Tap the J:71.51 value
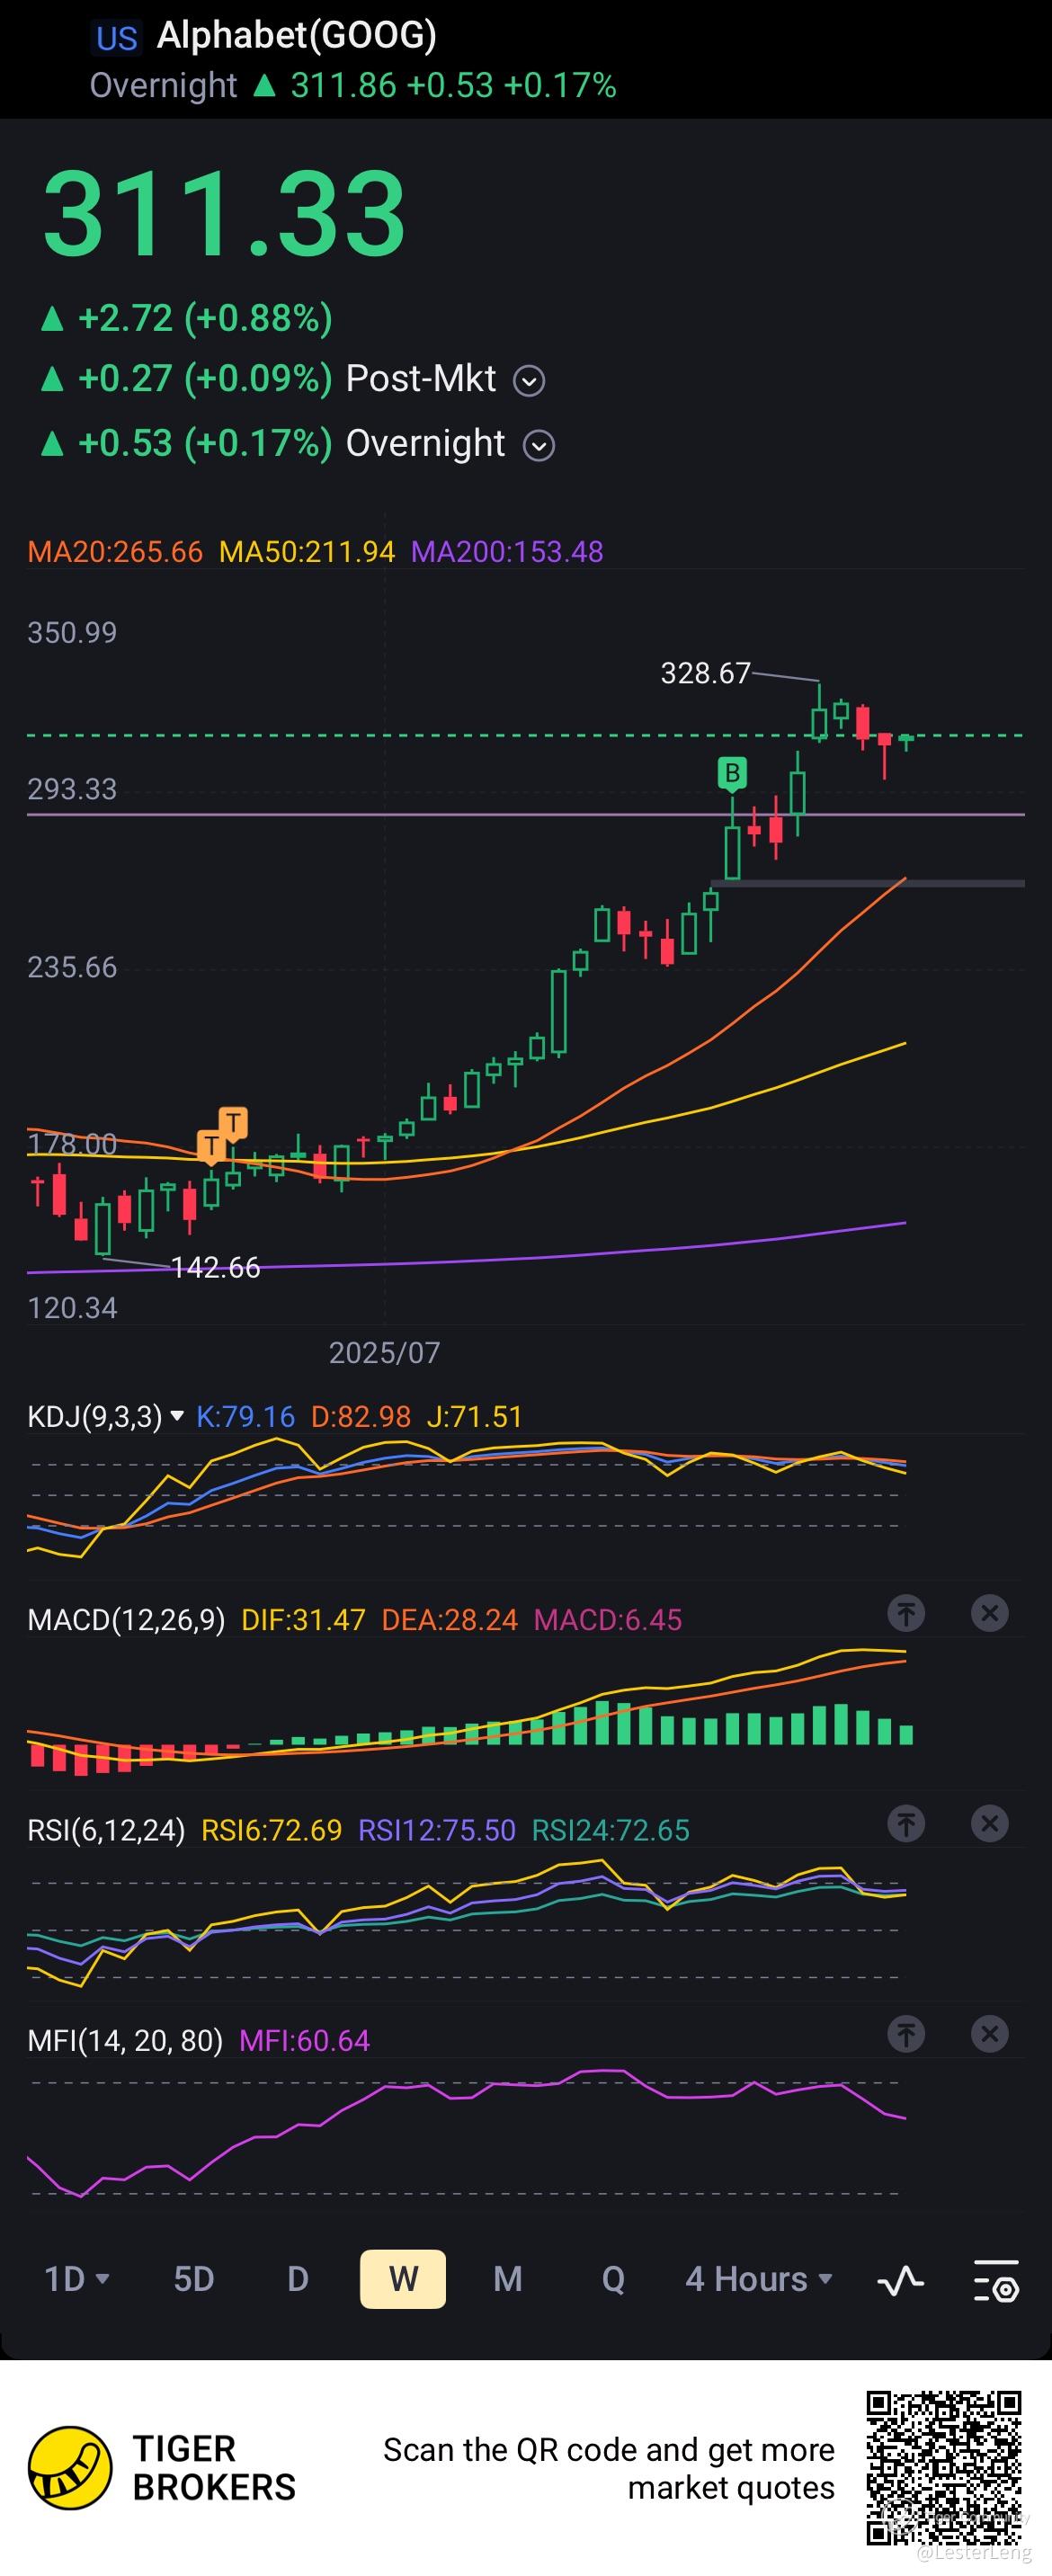Screen dimensions: 1052x2576 475,1416
